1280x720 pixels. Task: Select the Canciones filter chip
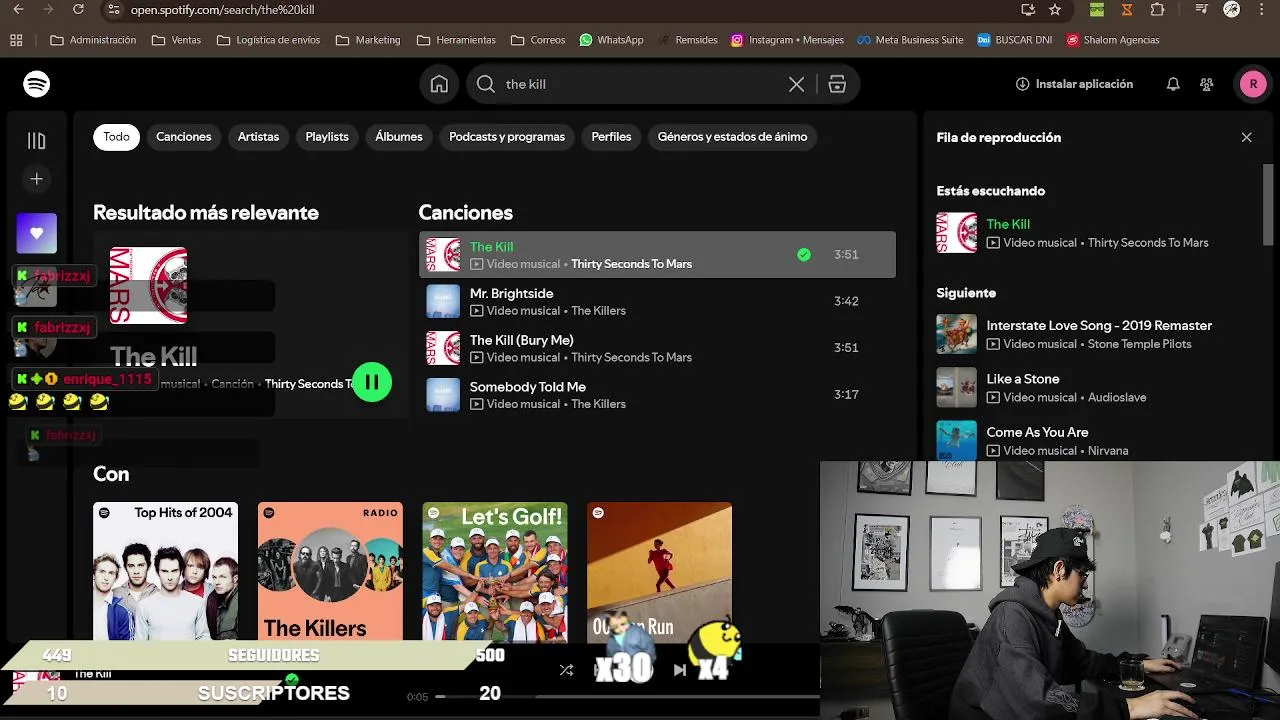click(x=184, y=137)
